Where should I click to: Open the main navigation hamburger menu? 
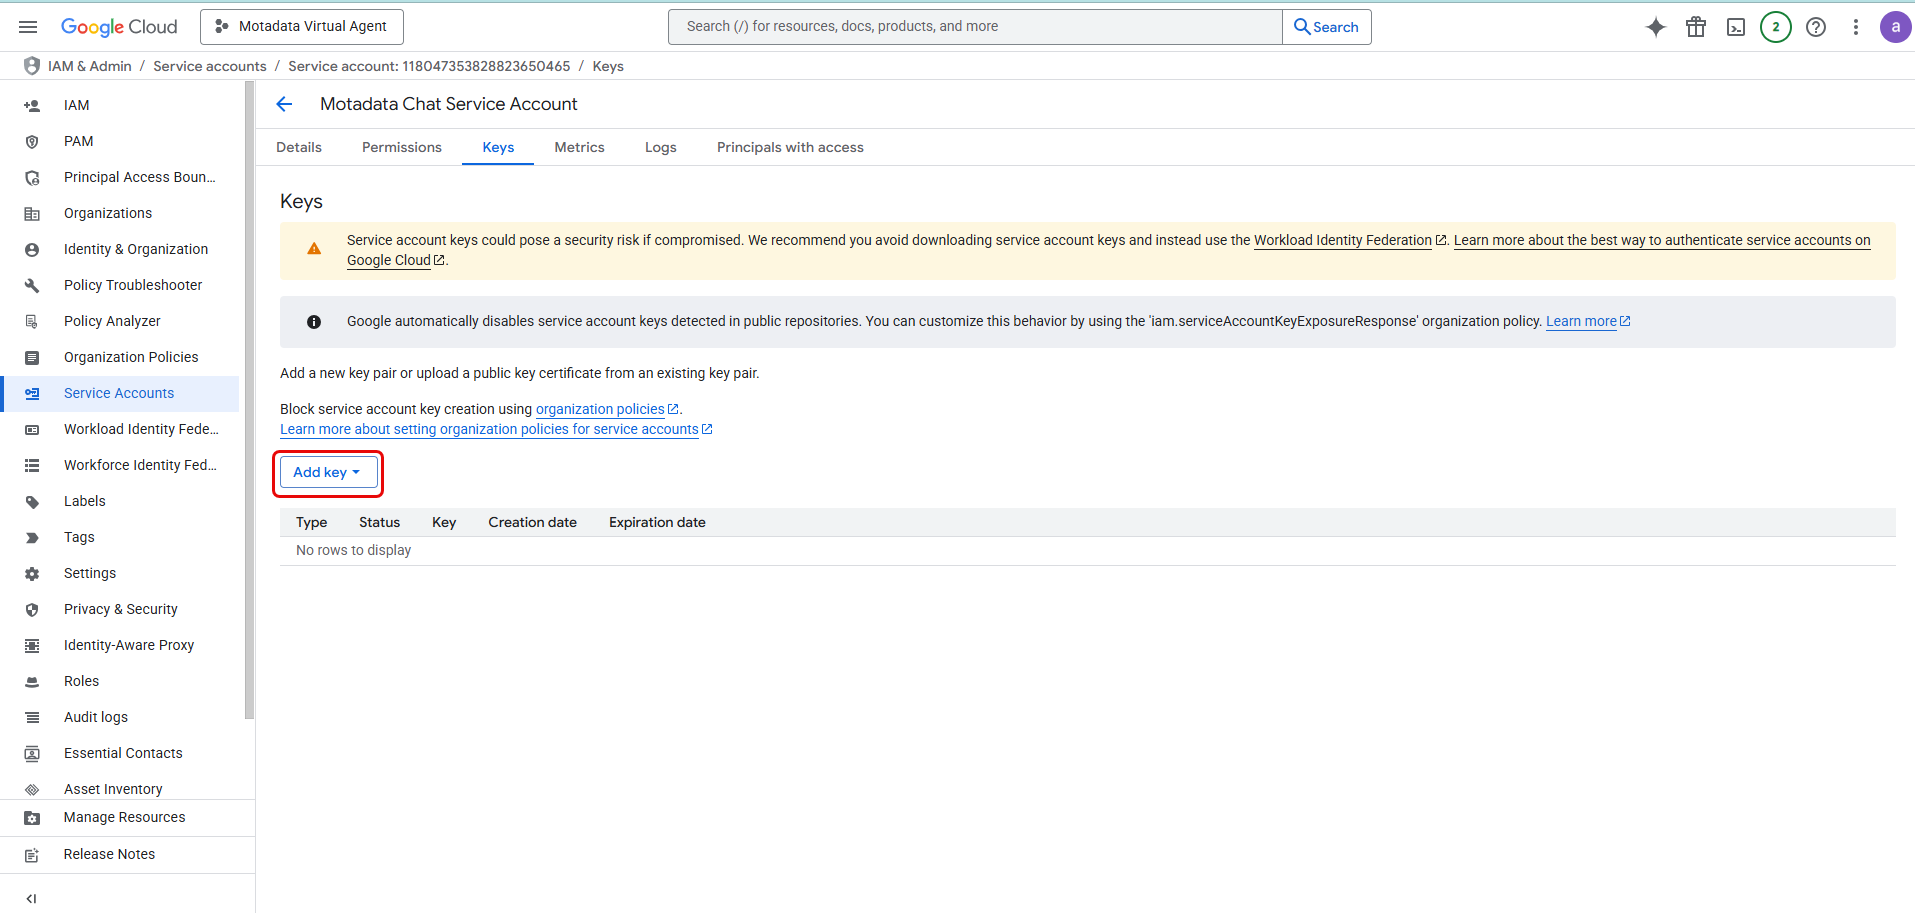point(28,27)
